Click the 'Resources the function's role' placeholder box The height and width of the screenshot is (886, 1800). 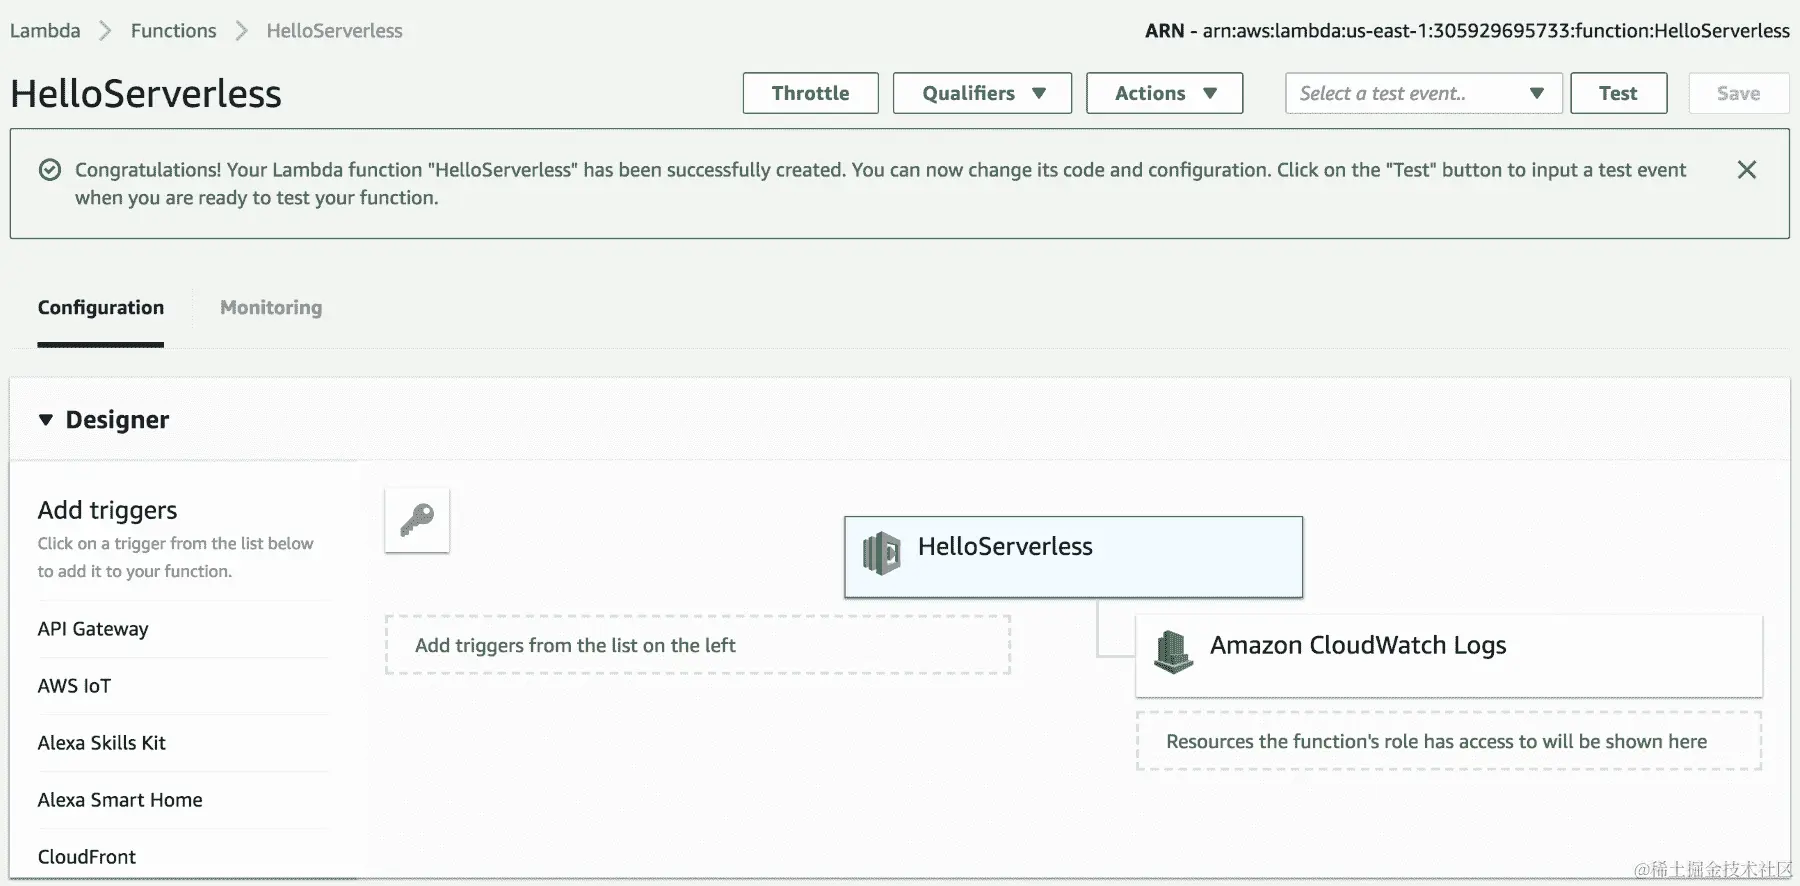coord(1449,741)
